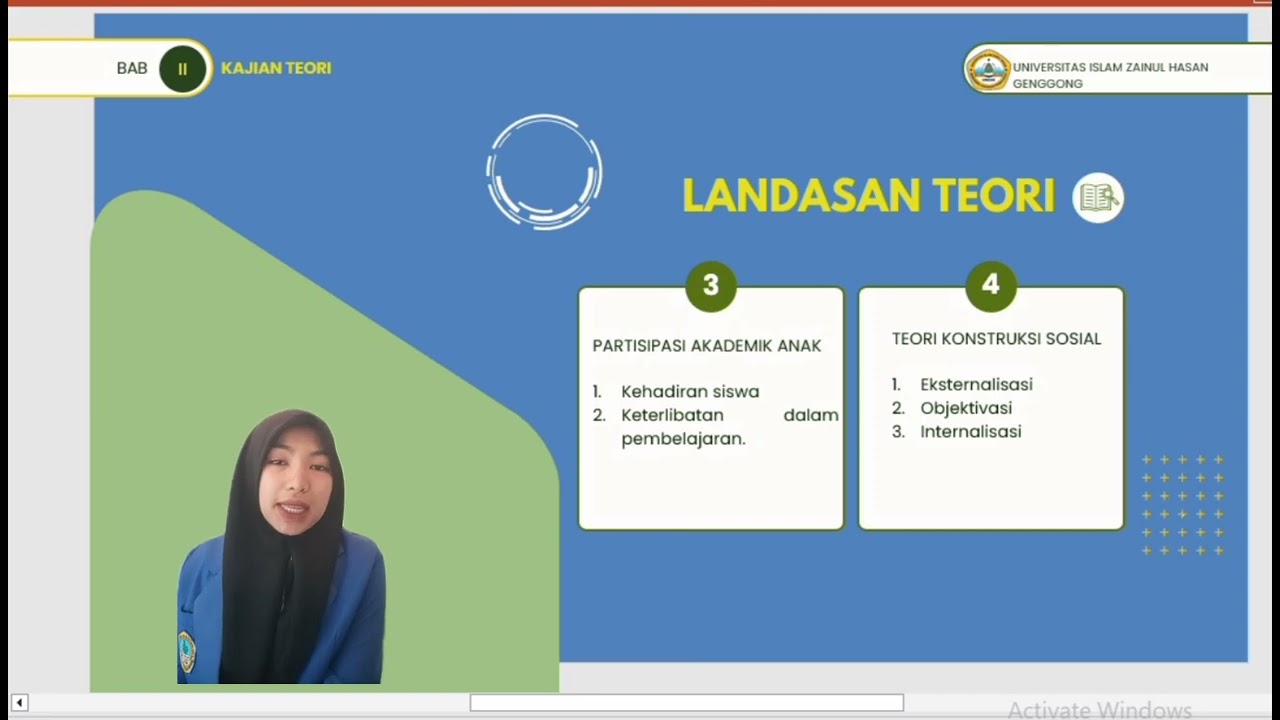Screen dimensions: 1280x720
Task: Click the BAB label
Action: tap(132, 68)
